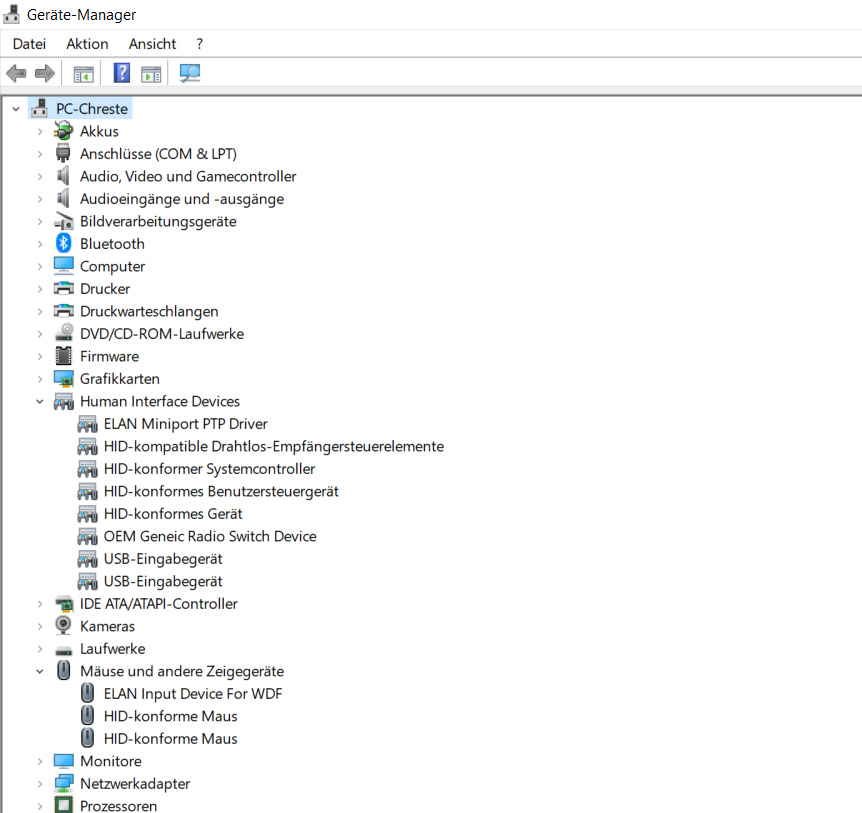Open the Datei menu
Screen dimensions: 862x813
29,44
